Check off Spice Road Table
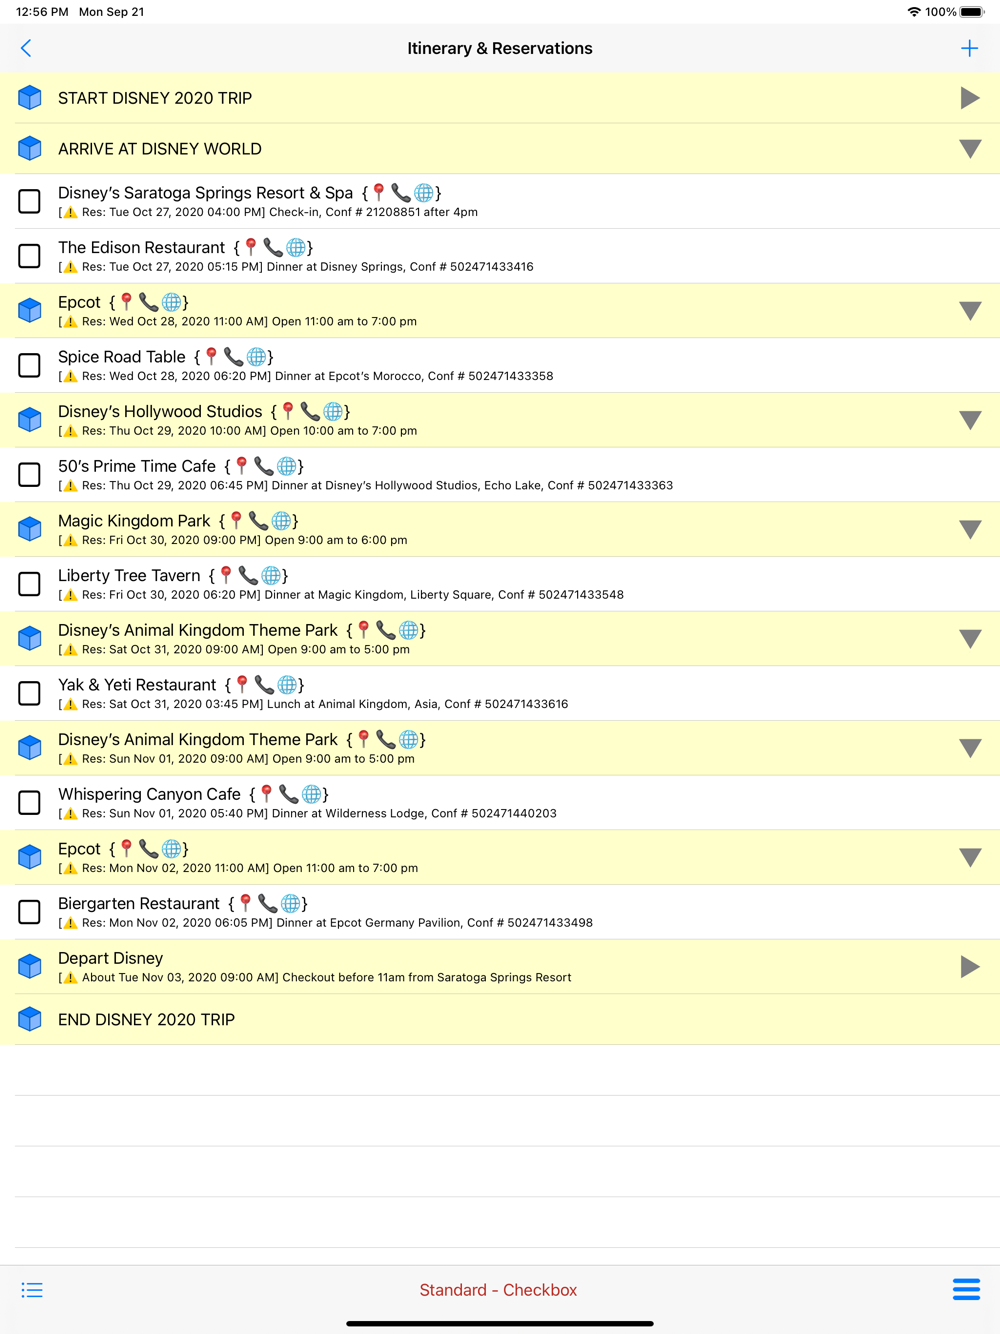Viewport: 1000px width, 1334px height. [30, 365]
